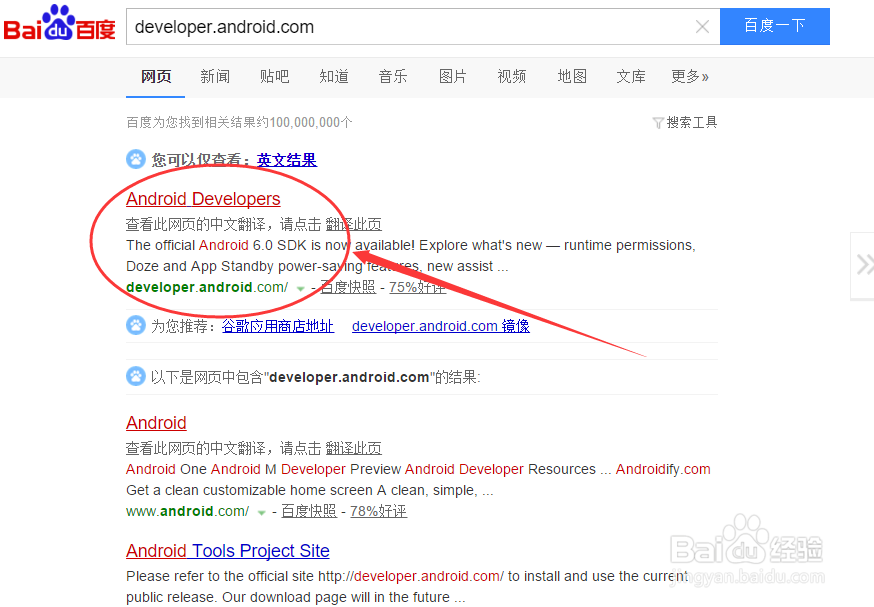Click the Baidu logo
Image resolution: width=874 pixels, height=607 pixels.
(59, 23)
